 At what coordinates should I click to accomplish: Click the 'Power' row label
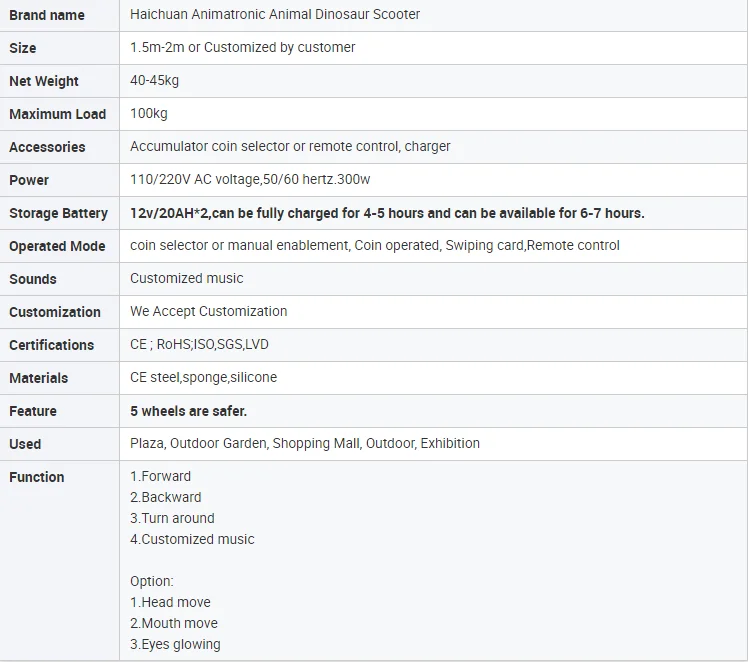coord(29,180)
